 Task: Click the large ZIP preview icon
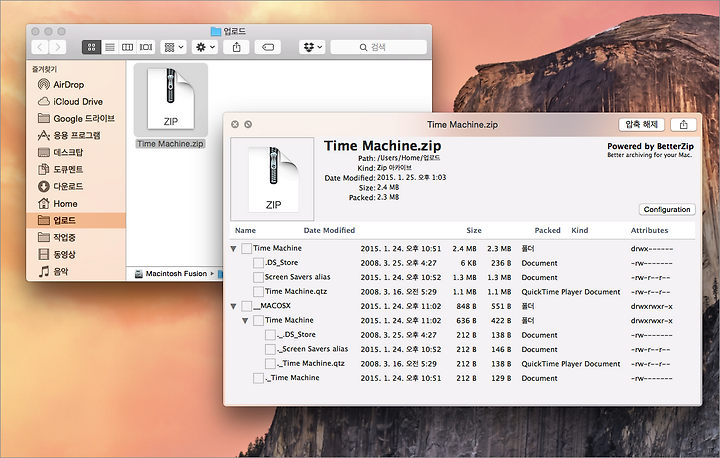click(x=272, y=179)
